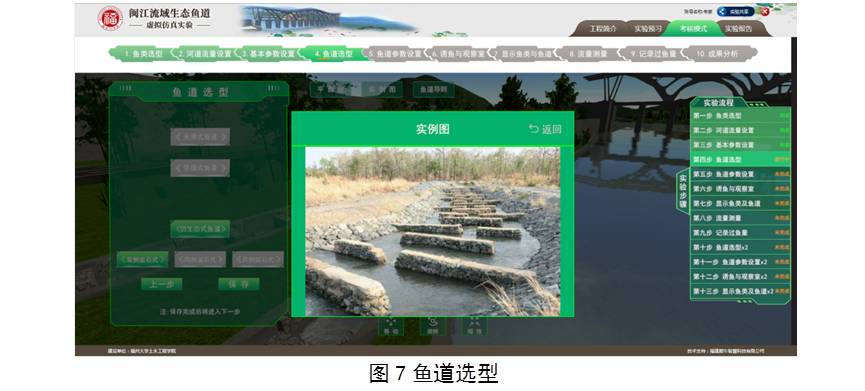The width and height of the screenshot is (865, 391).
Task: Select 第六步 诱鱼与观察室 in the flow list
Action: (x=740, y=189)
